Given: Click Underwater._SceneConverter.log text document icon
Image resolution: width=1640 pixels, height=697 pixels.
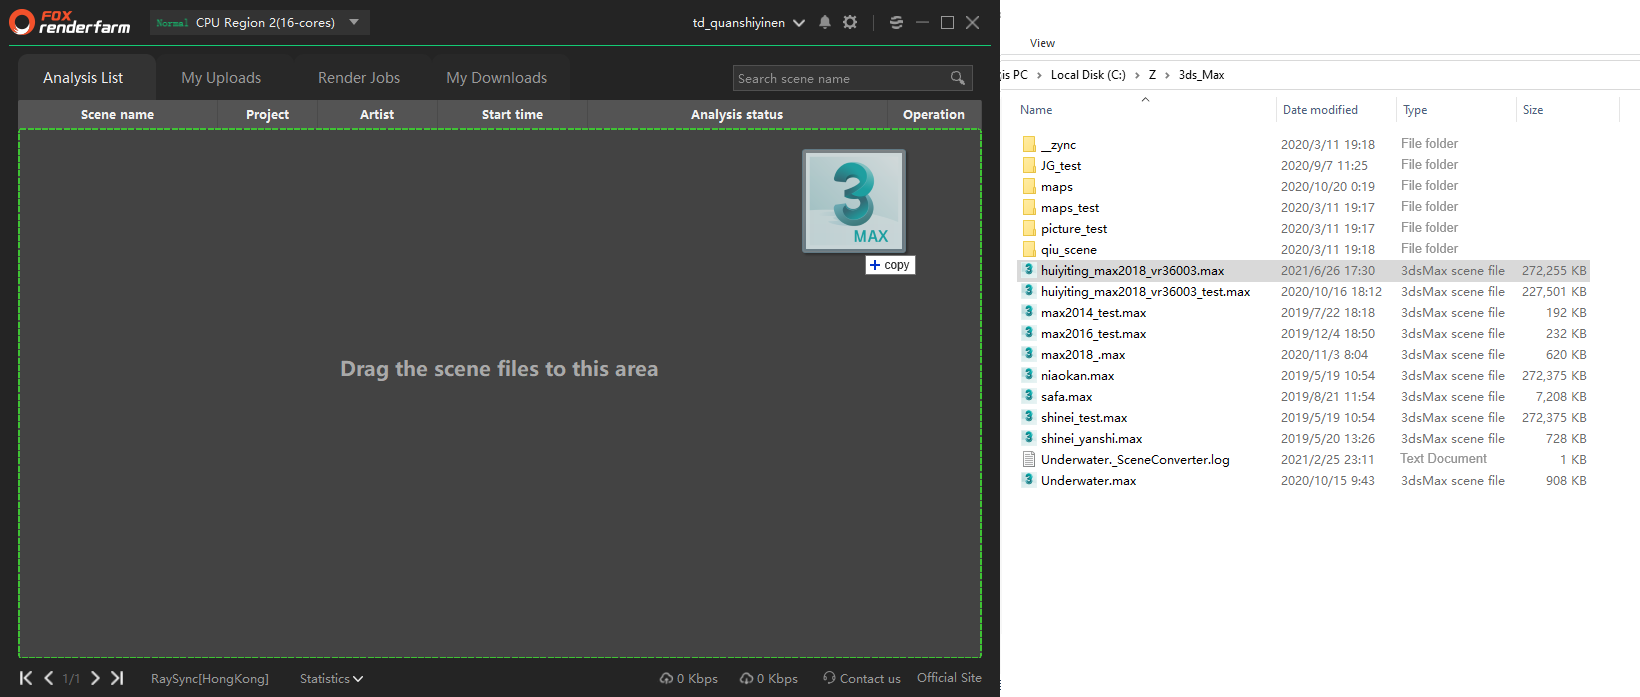Looking at the screenshot, I should (x=1028, y=459).
